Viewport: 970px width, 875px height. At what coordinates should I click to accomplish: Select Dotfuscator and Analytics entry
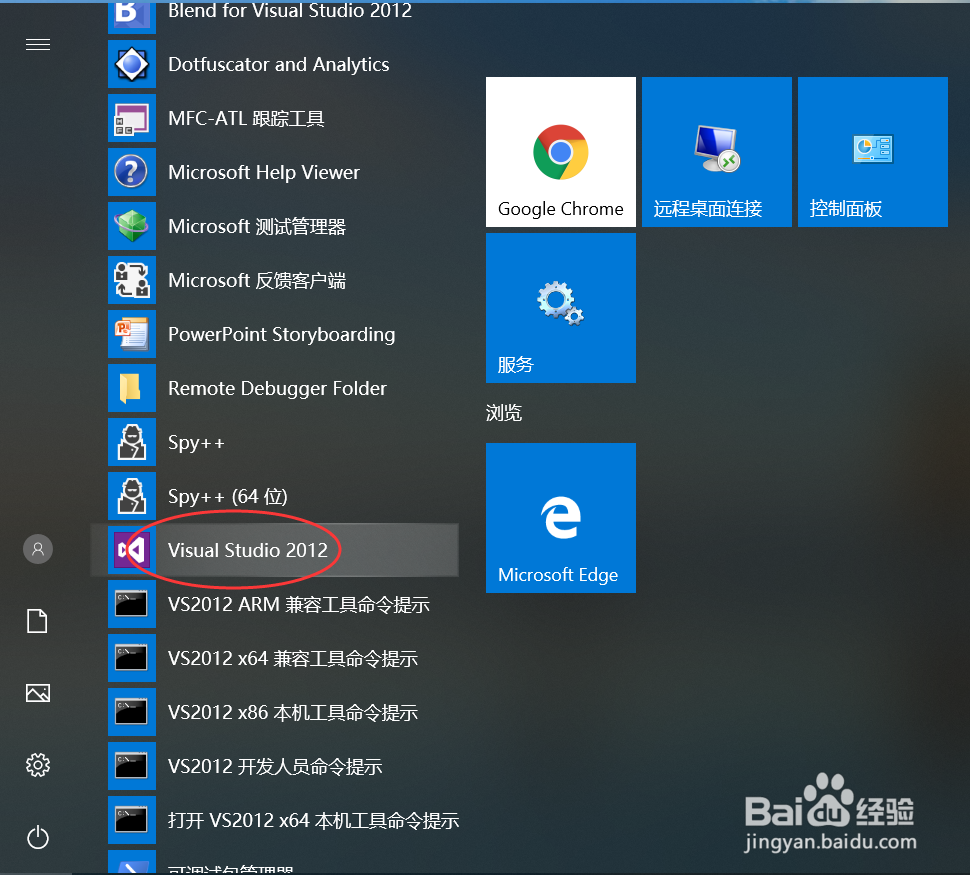278,64
